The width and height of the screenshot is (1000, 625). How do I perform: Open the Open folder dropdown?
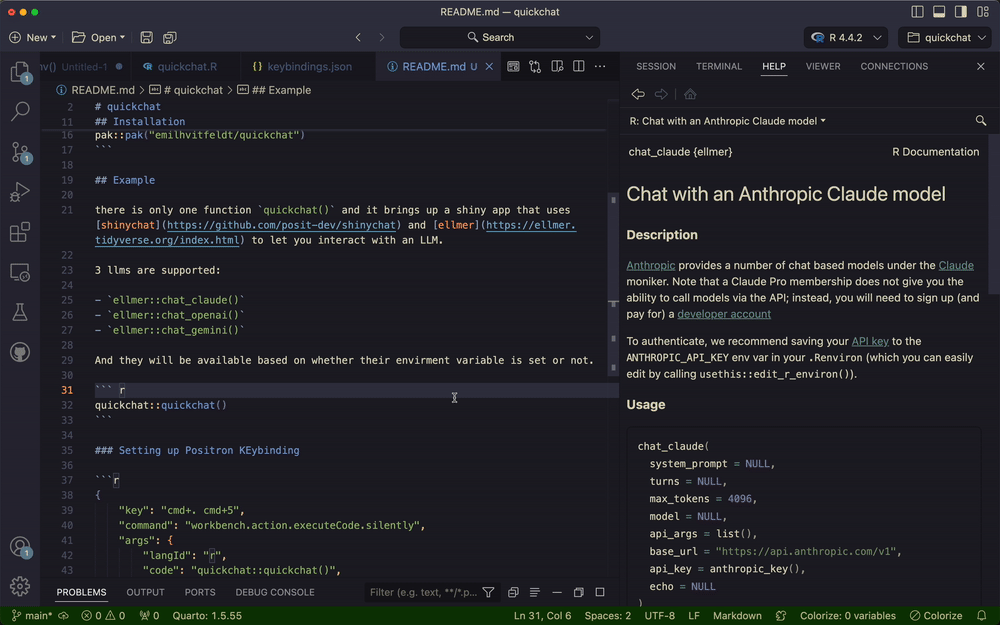[98, 38]
